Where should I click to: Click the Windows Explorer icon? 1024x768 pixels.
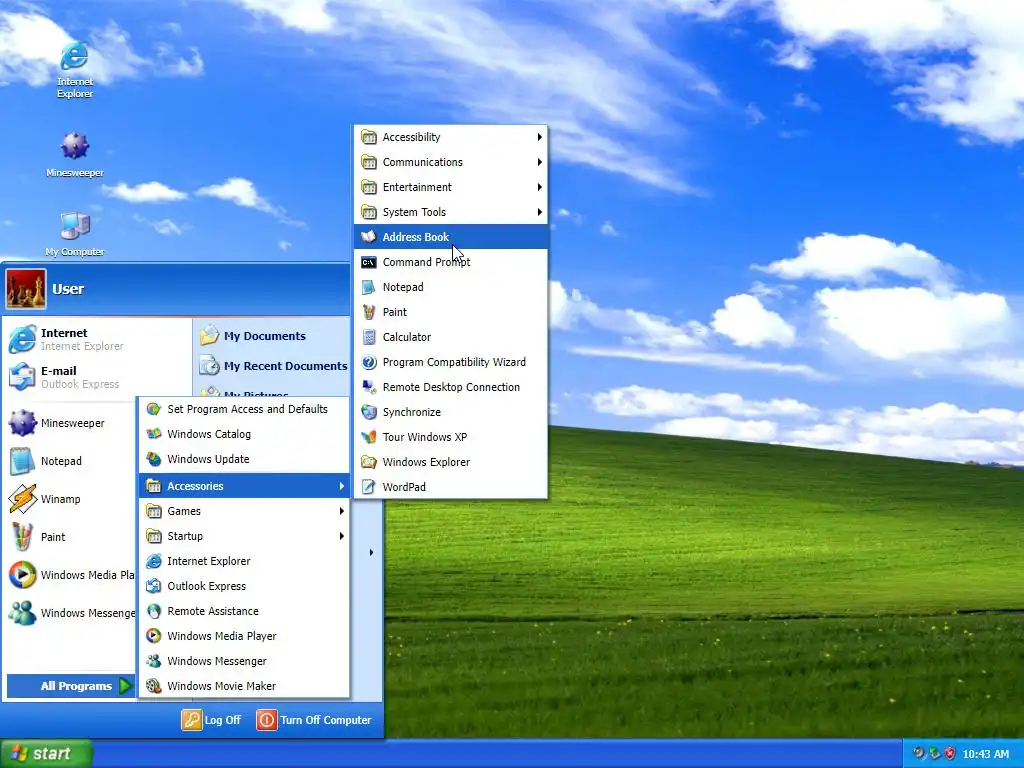tap(369, 462)
